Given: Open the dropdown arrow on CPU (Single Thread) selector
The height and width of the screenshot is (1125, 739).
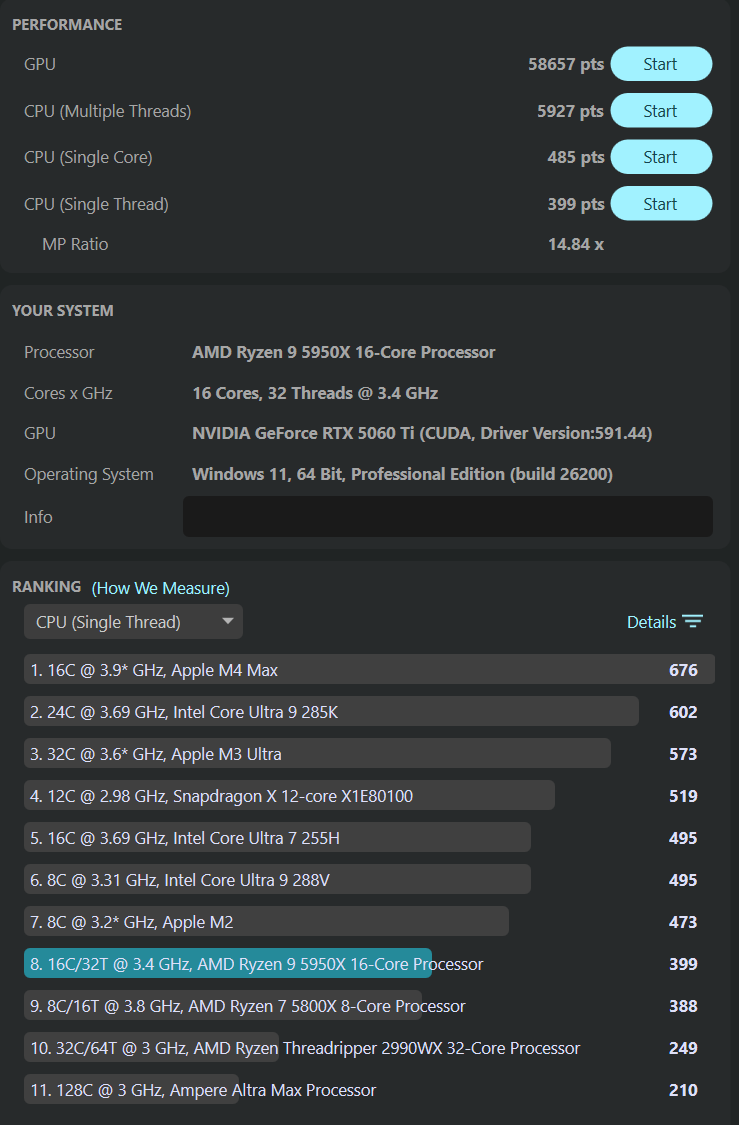Looking at the screenshot, I should coord(228,621).
